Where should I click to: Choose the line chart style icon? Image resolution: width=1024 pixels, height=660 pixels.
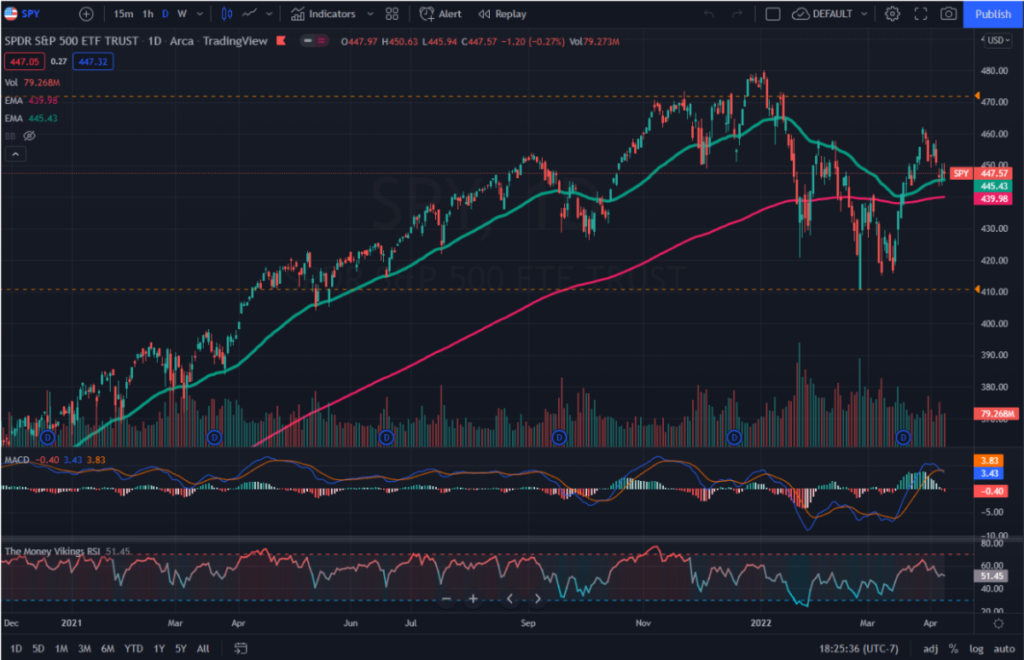tap(249, 14)
